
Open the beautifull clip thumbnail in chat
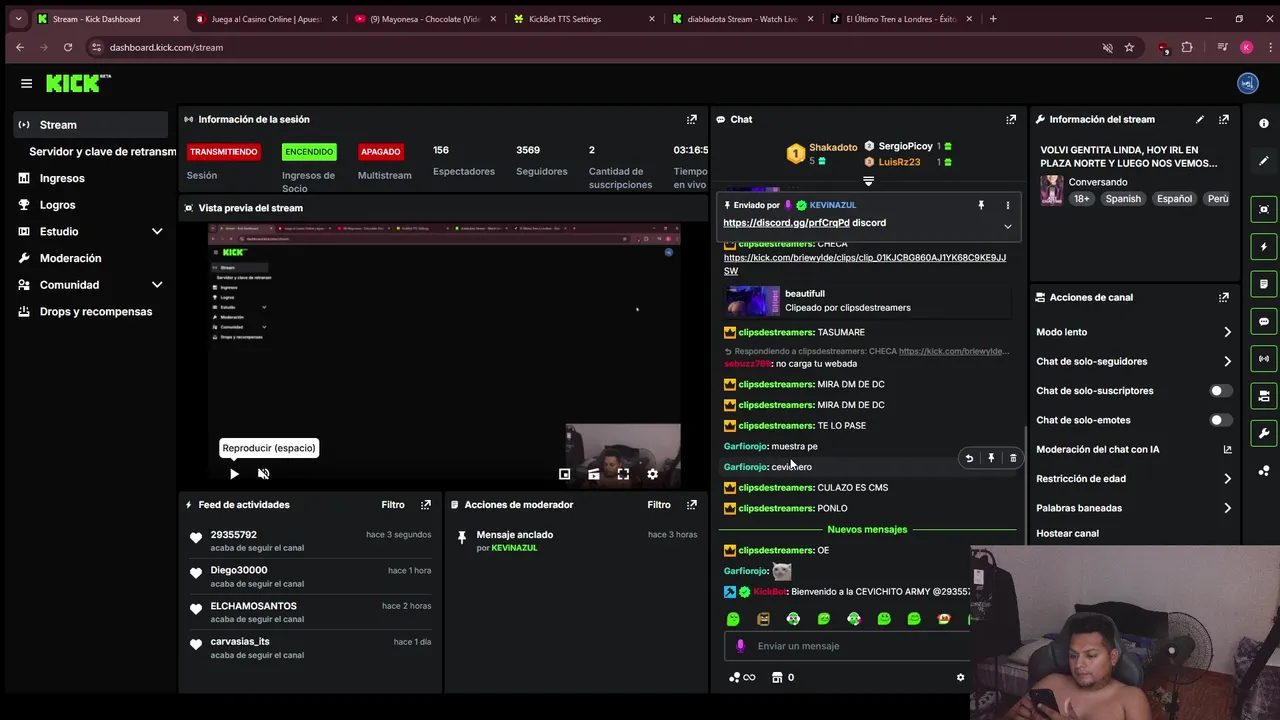click(x=752, y=301)
